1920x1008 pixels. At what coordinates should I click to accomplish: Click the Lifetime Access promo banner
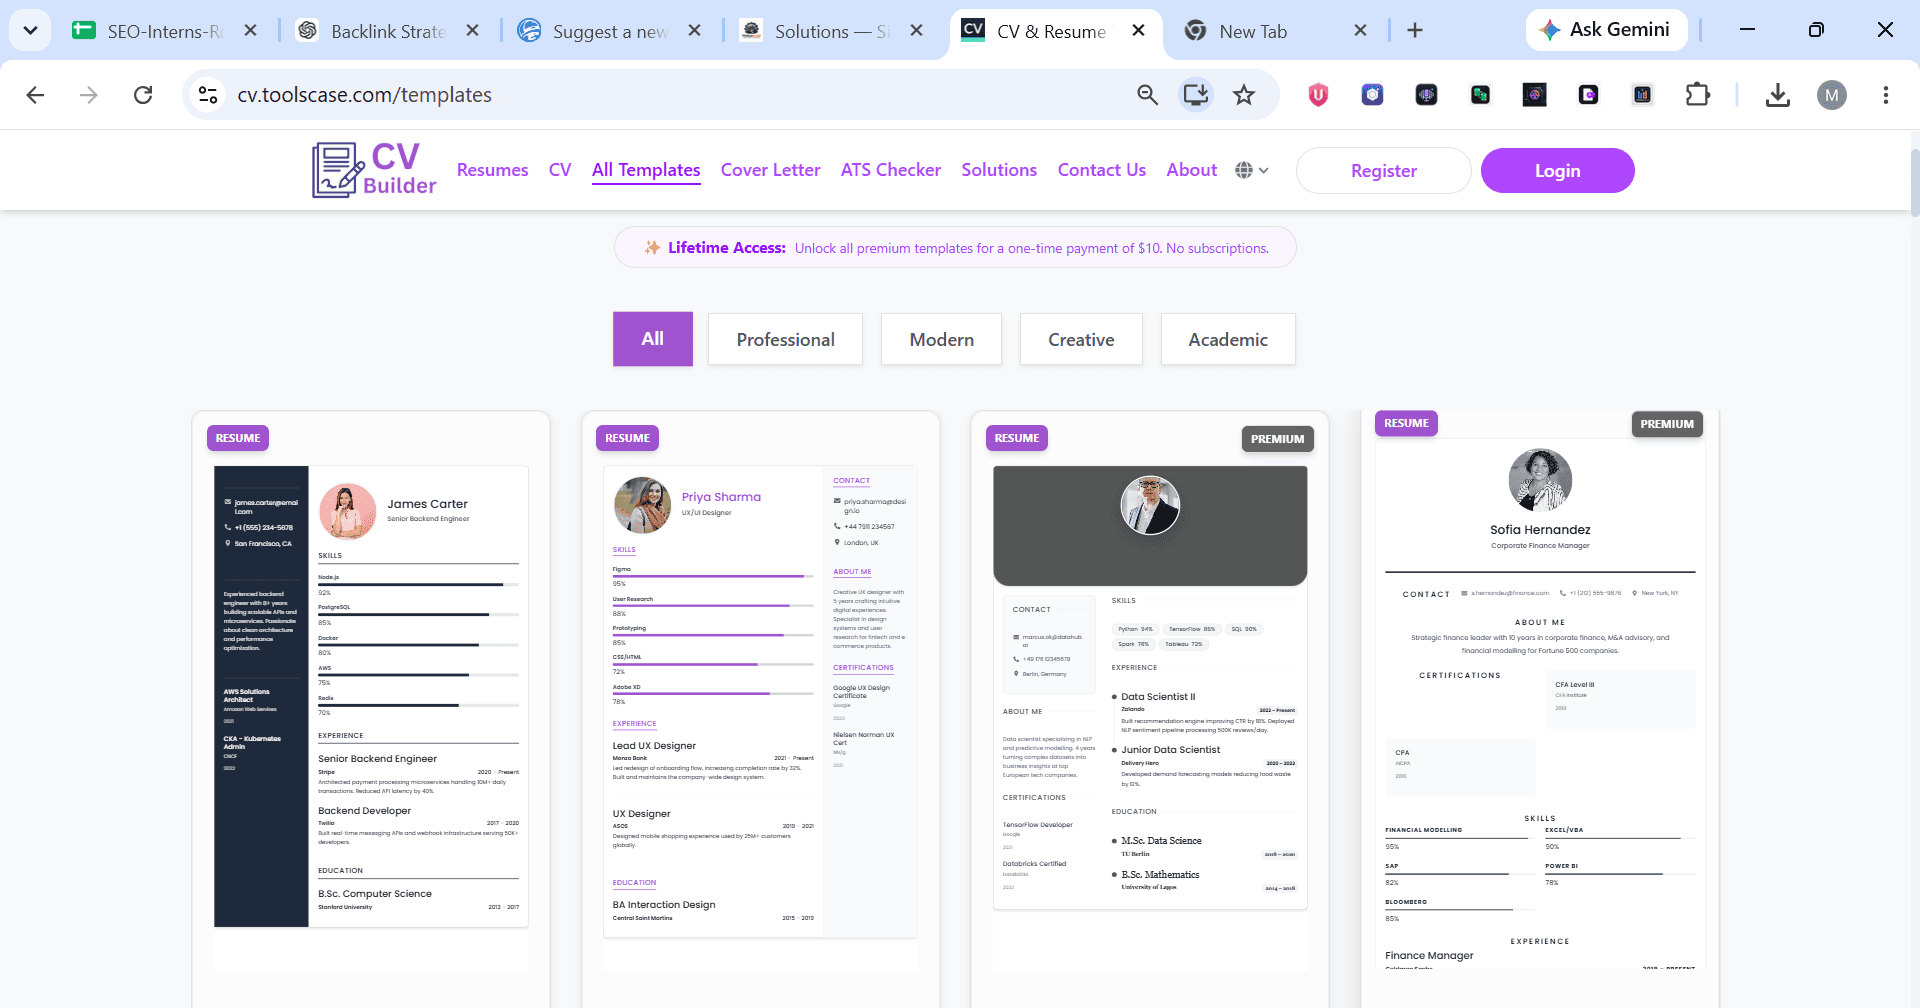955,248
